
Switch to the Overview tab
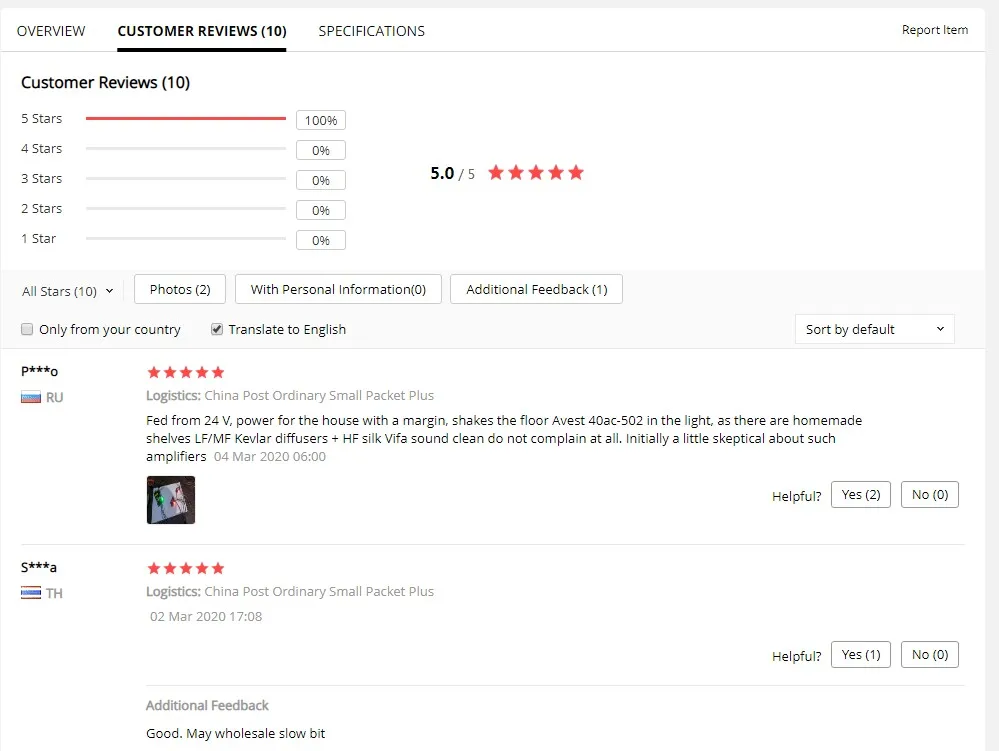[51, 31]
